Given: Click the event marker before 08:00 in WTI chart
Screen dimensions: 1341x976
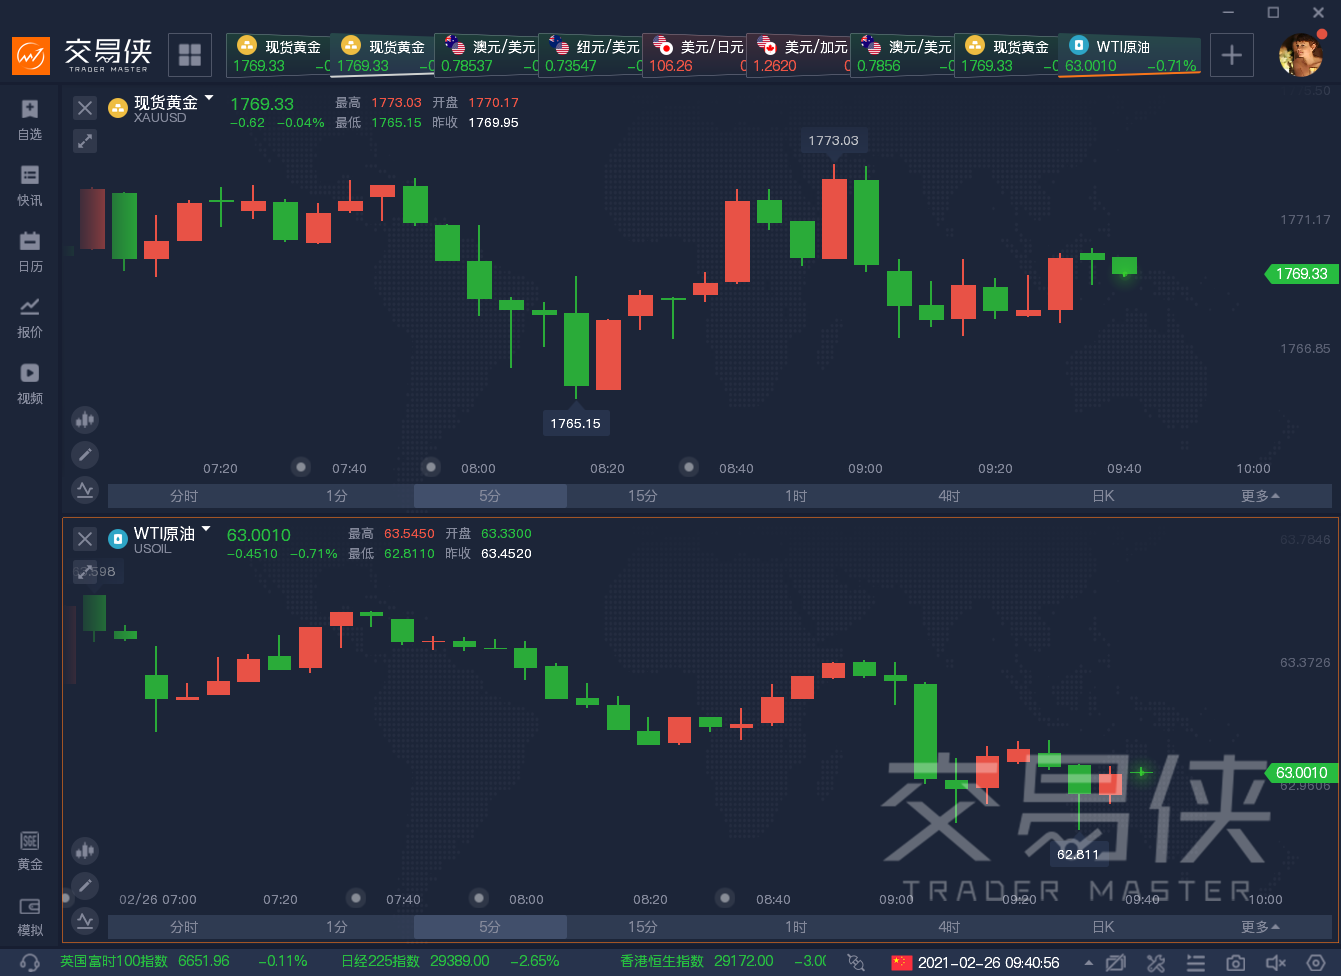Looking at the screenshot, I should click(479, 898).
